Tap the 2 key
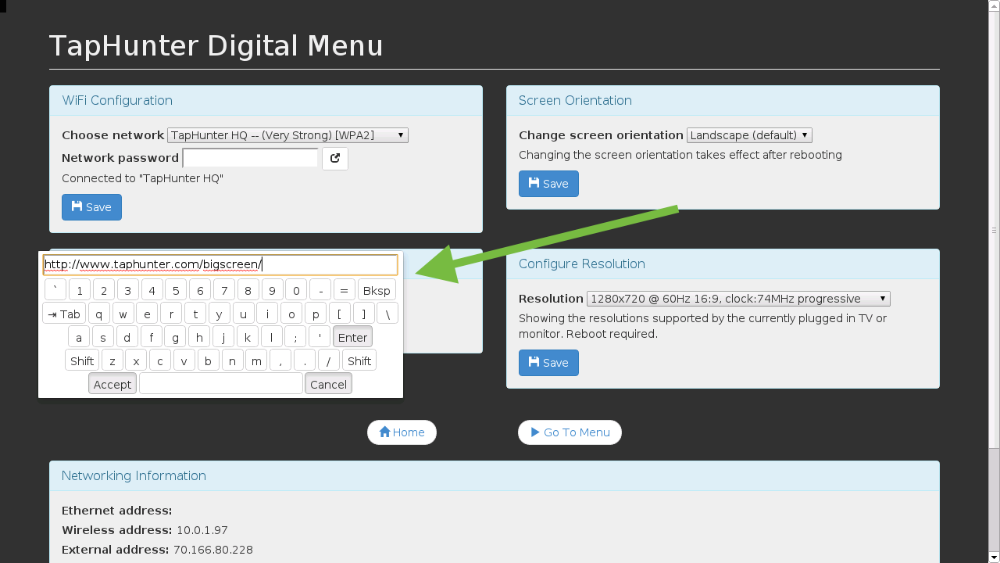The image size is (1000, 563). click(104, 291)
